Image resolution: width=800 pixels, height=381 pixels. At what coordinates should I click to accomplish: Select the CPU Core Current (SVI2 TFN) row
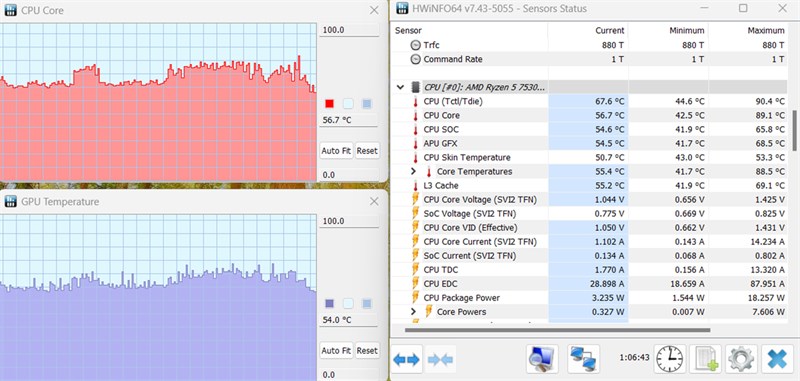(590, 242)
